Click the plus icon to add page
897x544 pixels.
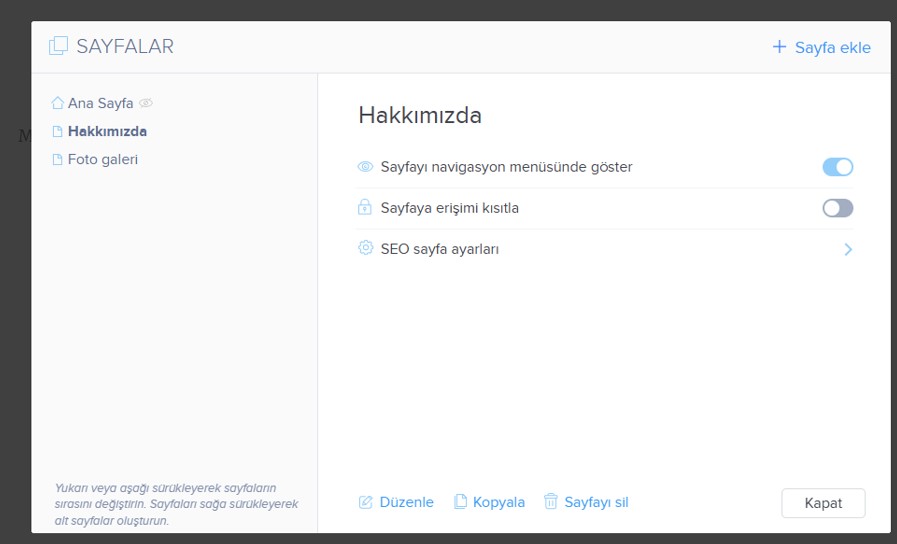click(x=779, y=47)
